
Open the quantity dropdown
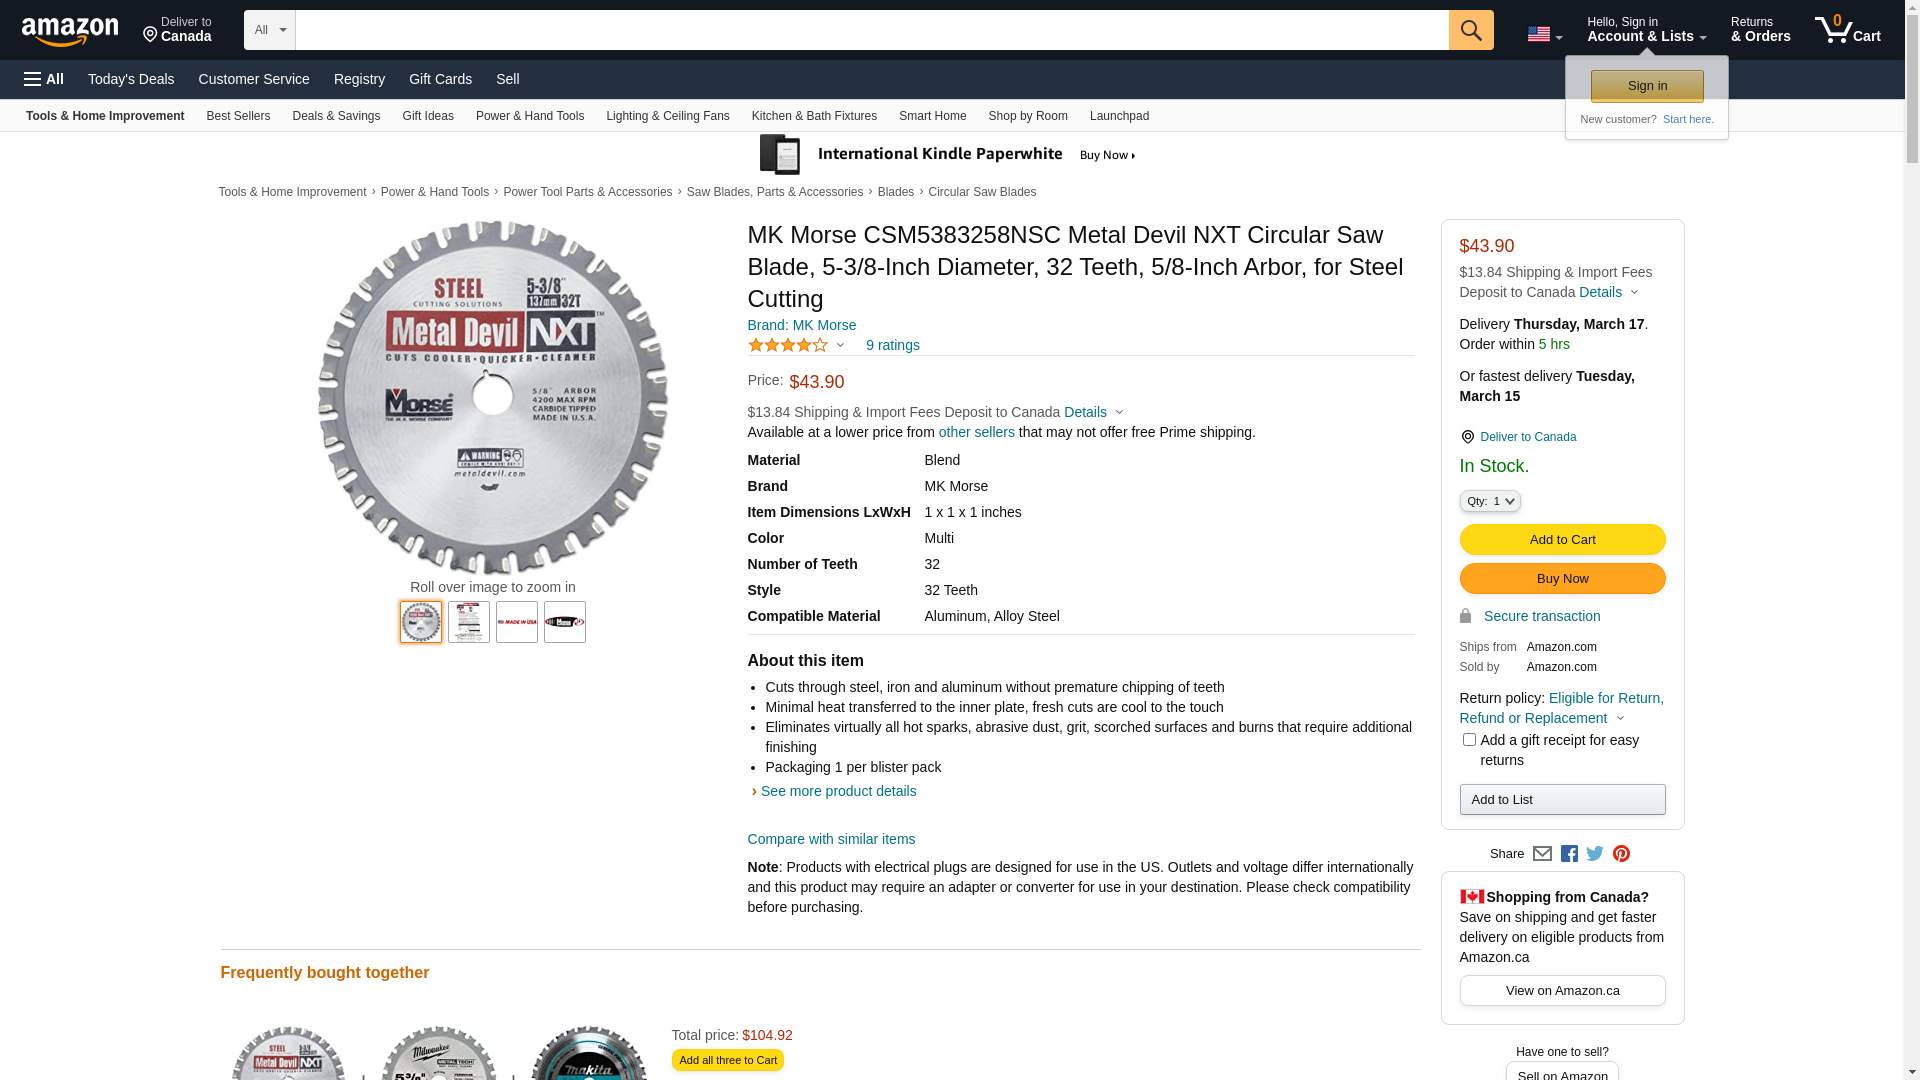point(1490,501)
